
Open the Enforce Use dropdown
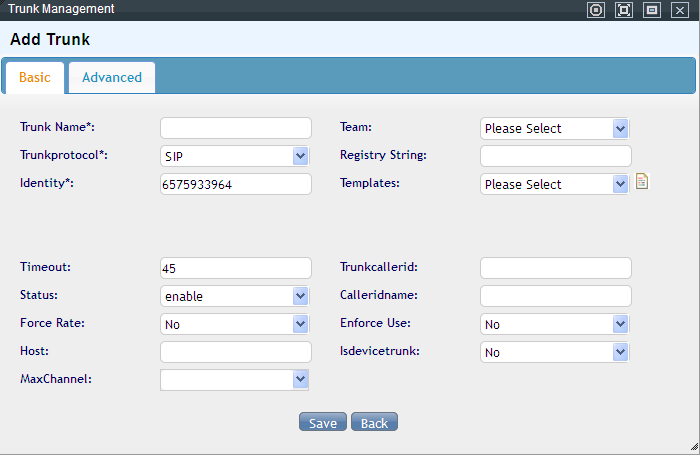pyautogui.click(x=555, y=324)
